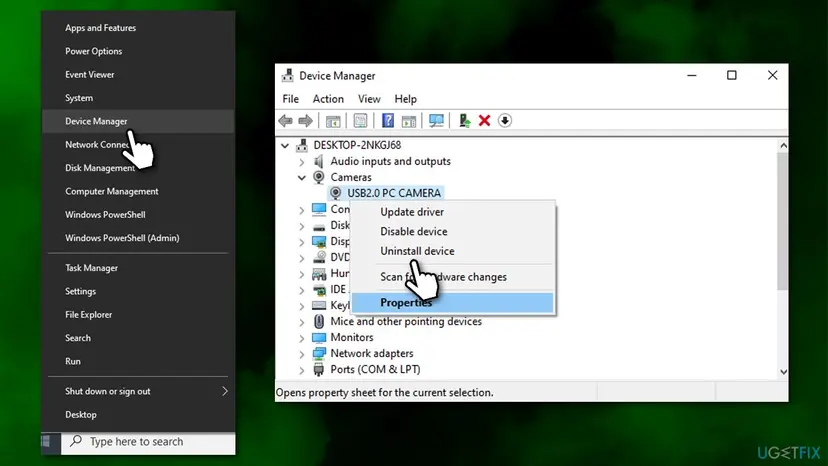The width and height of the screenshot is (828, 466).
Task: Open Apps and Features from Win+X menu
Action: coord(138,27)
